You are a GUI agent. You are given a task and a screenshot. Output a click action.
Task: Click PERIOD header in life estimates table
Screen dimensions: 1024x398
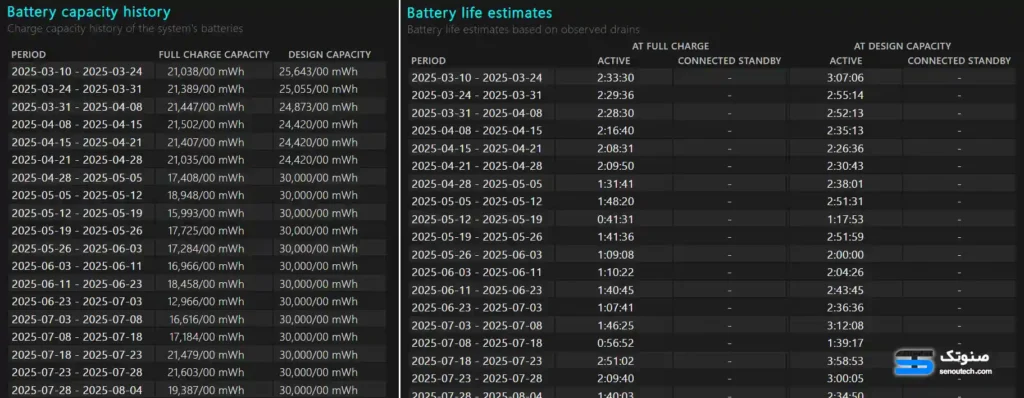coord(428,61)
